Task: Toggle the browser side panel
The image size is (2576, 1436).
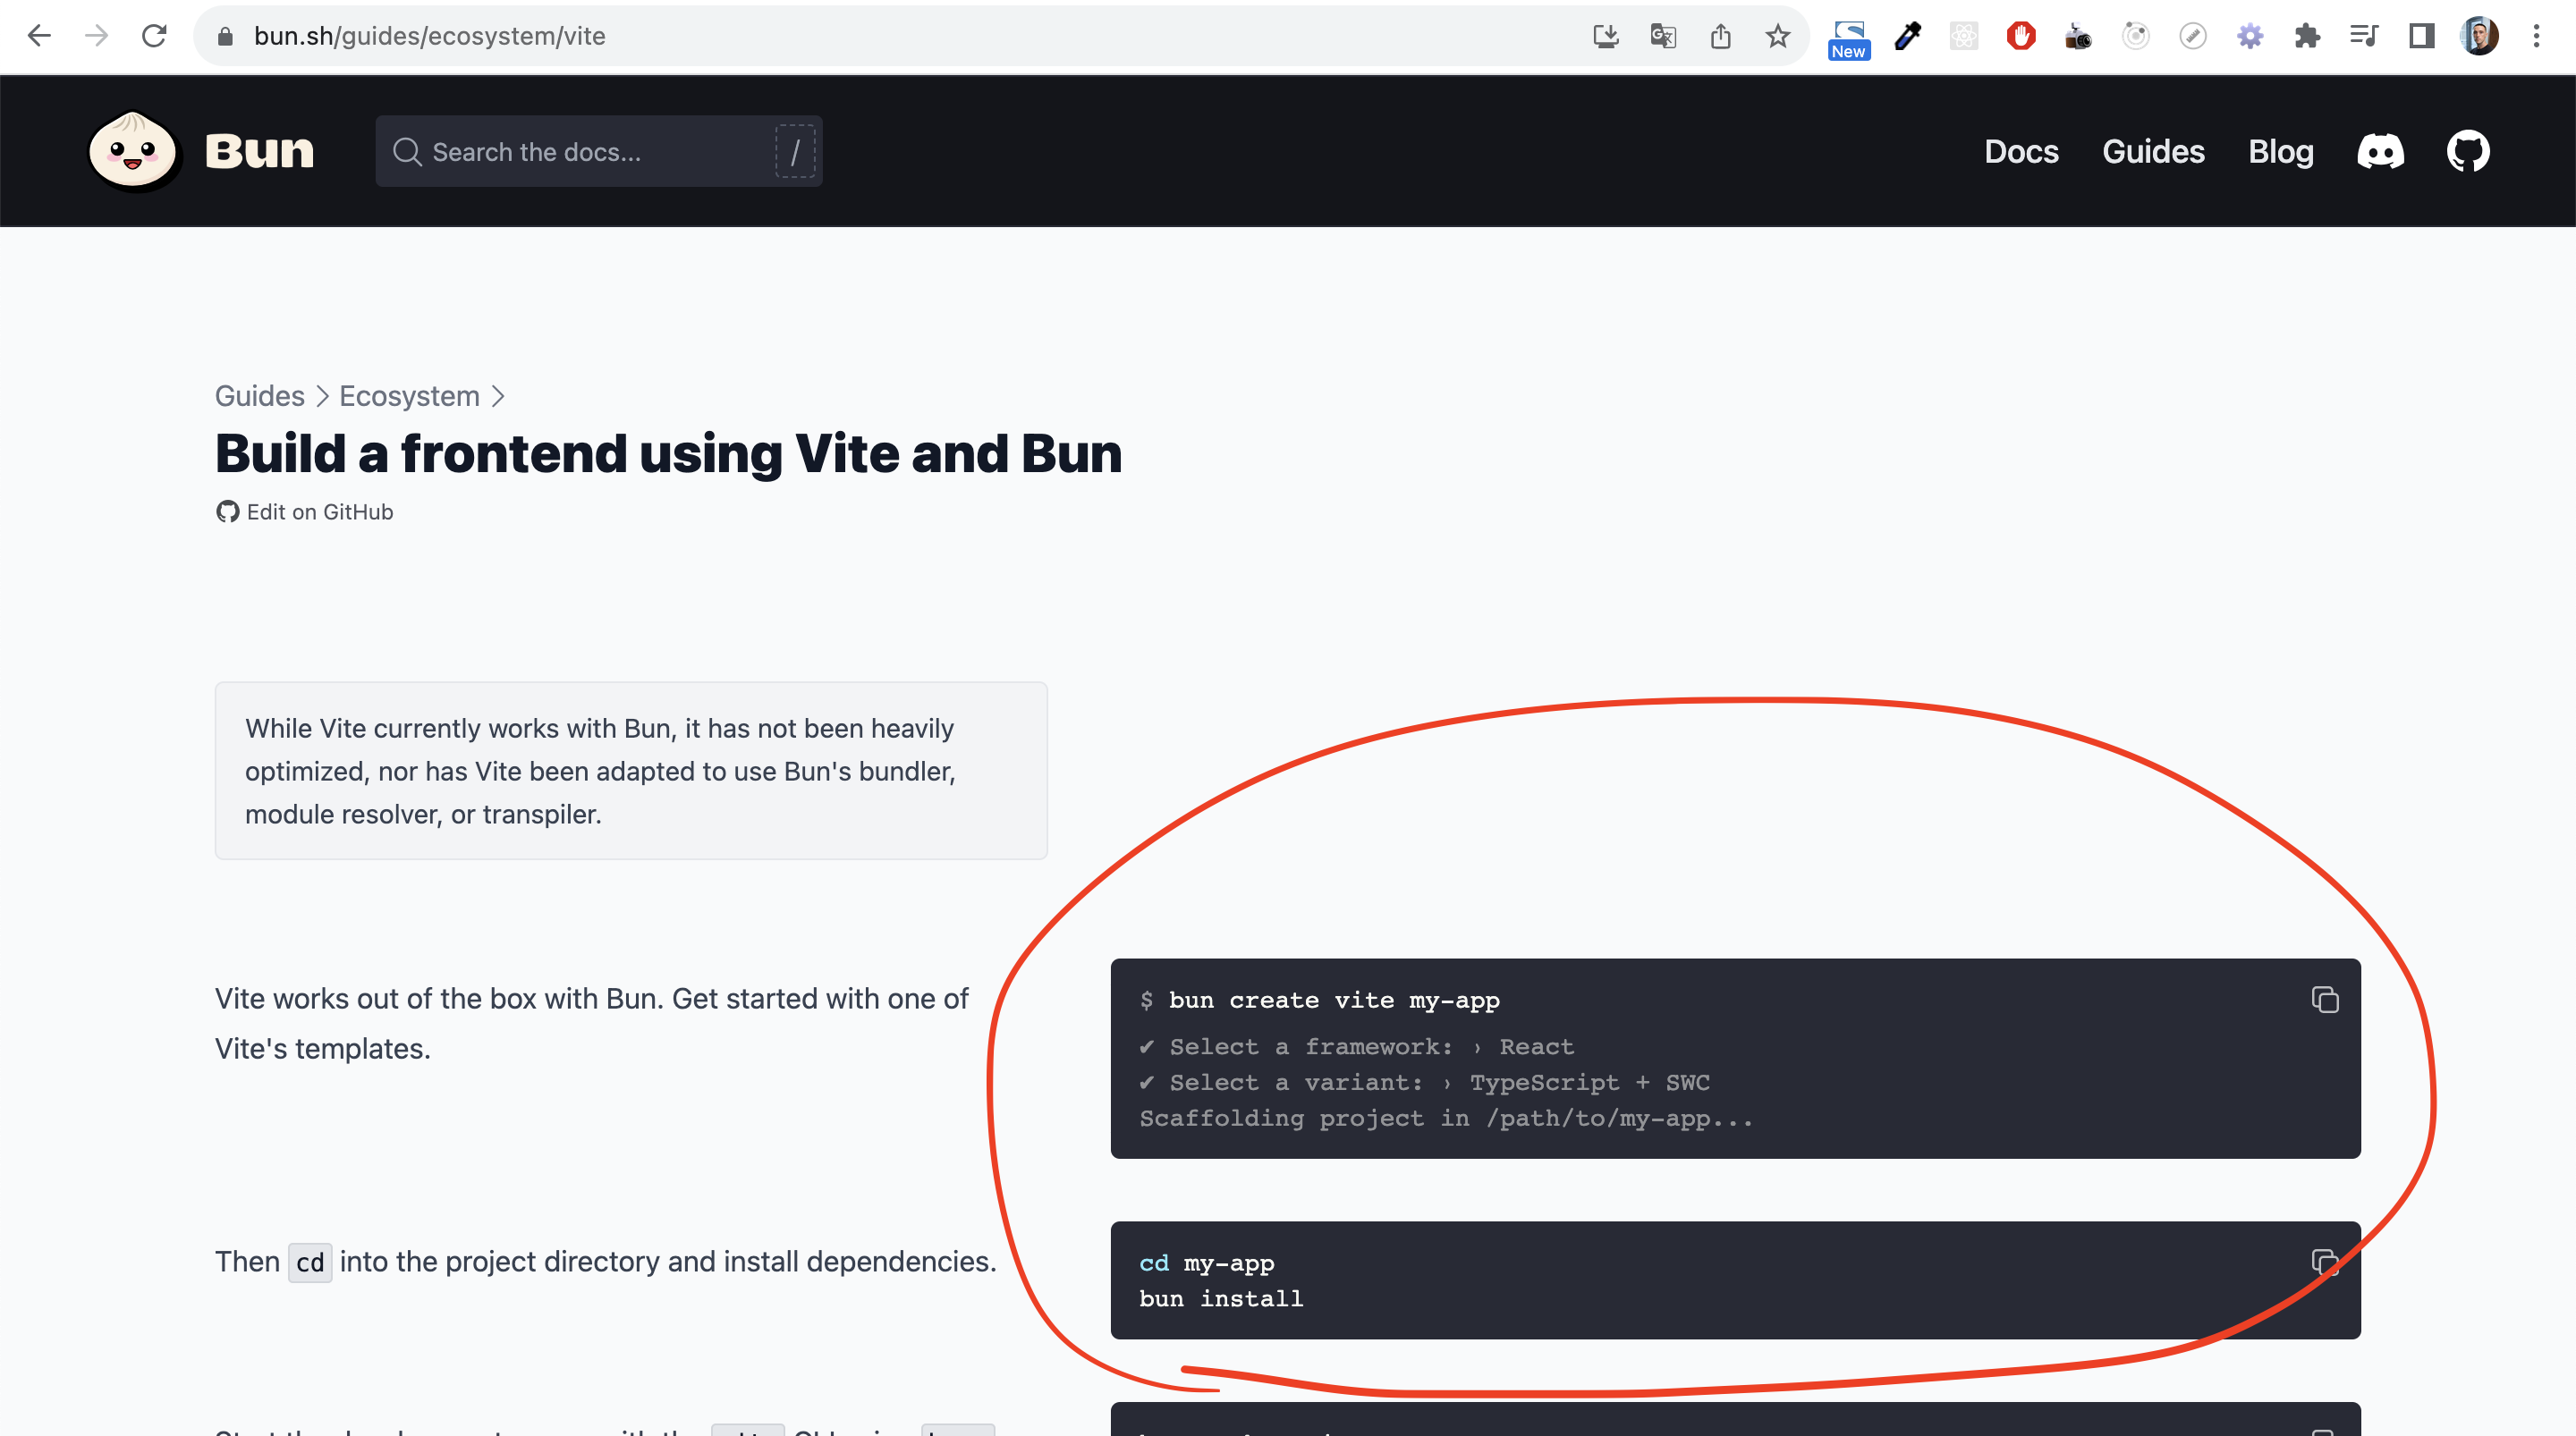Action: tap(2421, 36)
